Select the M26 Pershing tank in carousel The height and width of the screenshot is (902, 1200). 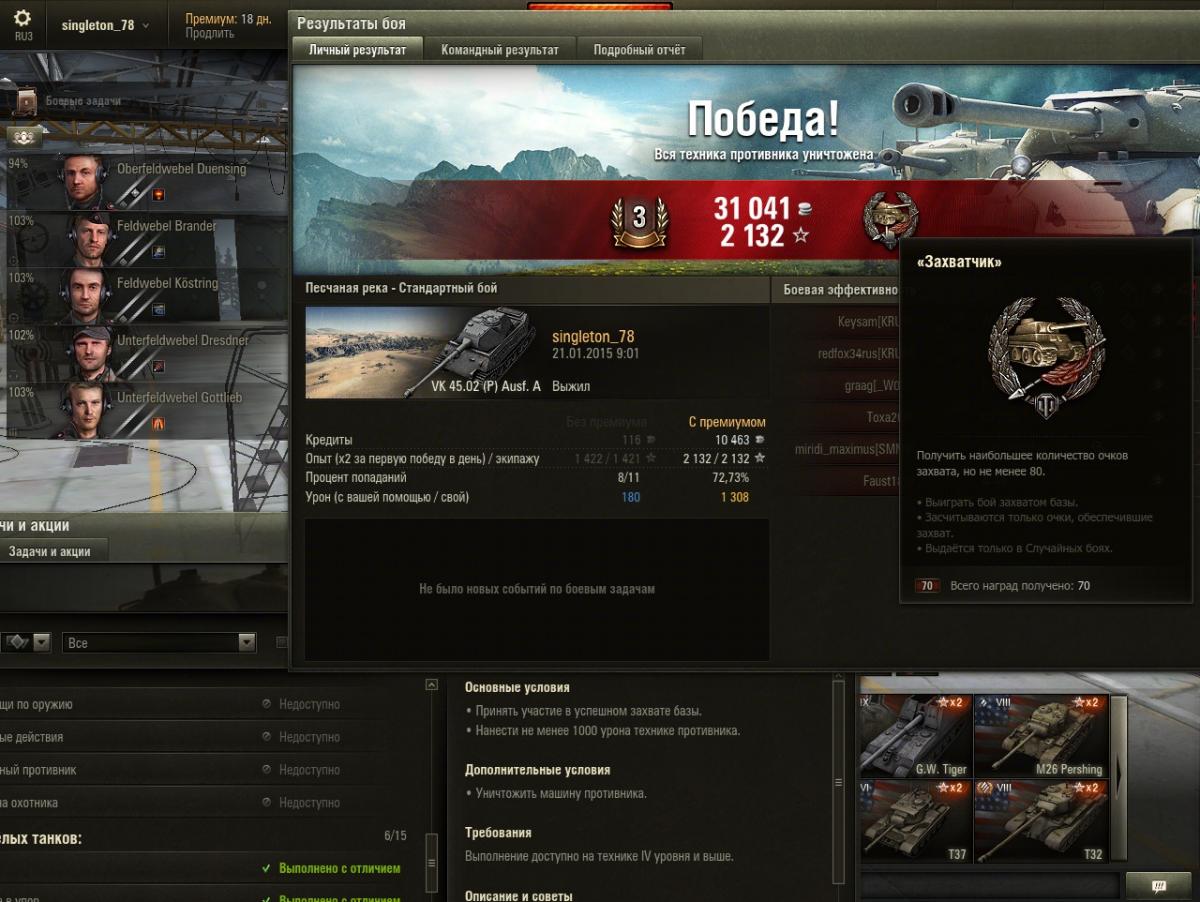tap(1041, 735)
